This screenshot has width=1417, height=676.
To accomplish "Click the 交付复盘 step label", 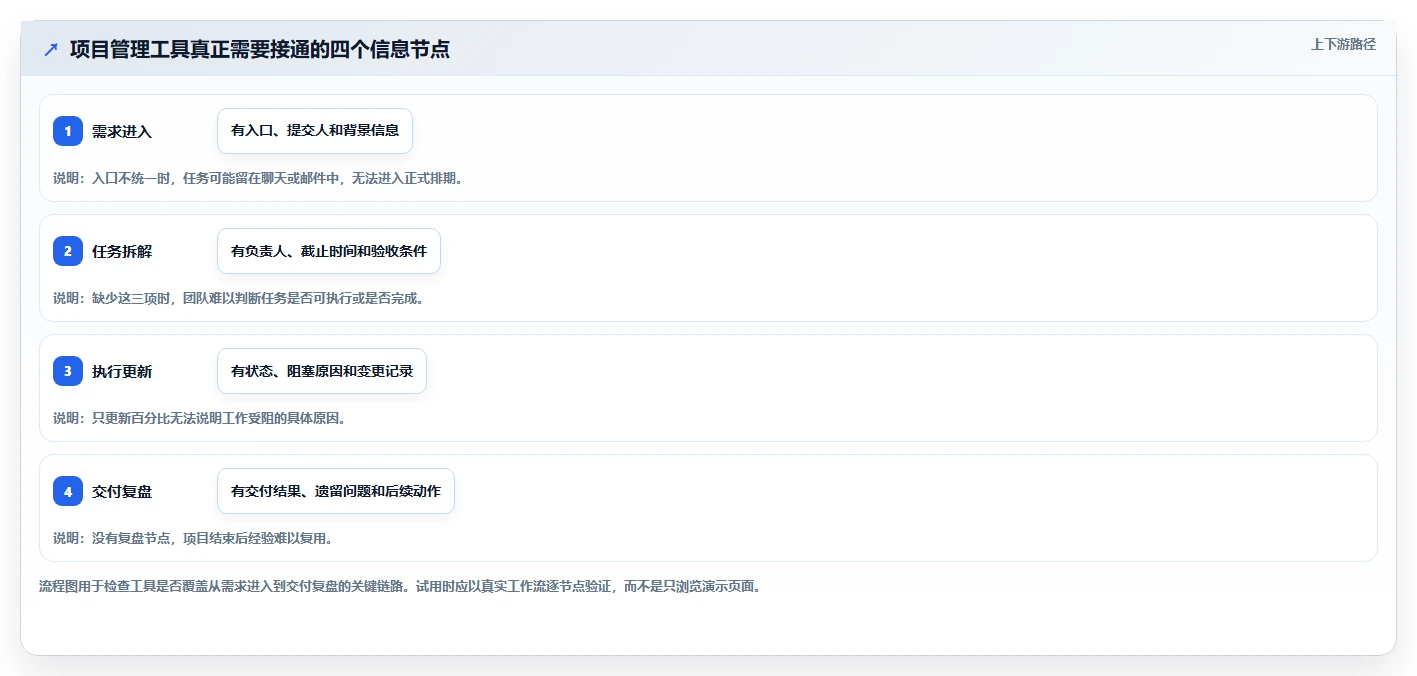I will pyautogui.click(x=122, y=491).
